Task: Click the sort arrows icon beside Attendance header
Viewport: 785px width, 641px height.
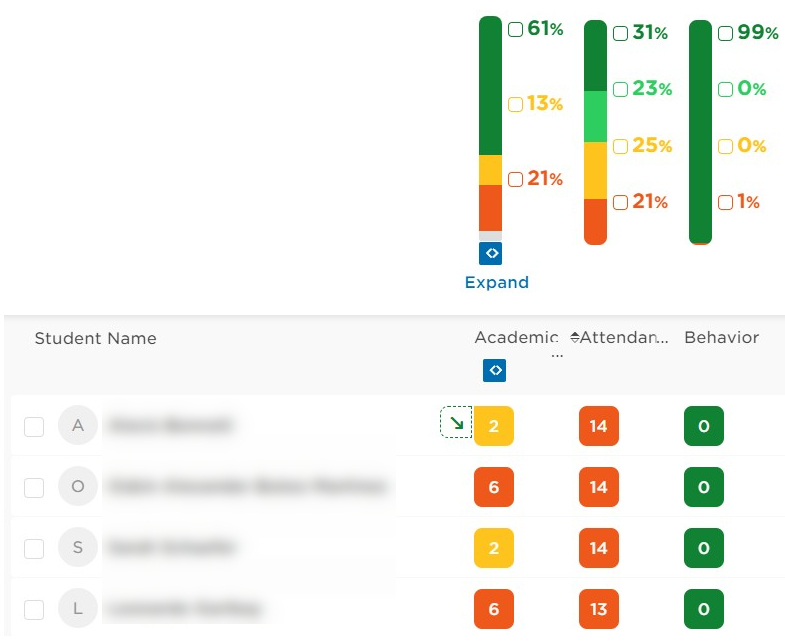Action: pos(575,338)
